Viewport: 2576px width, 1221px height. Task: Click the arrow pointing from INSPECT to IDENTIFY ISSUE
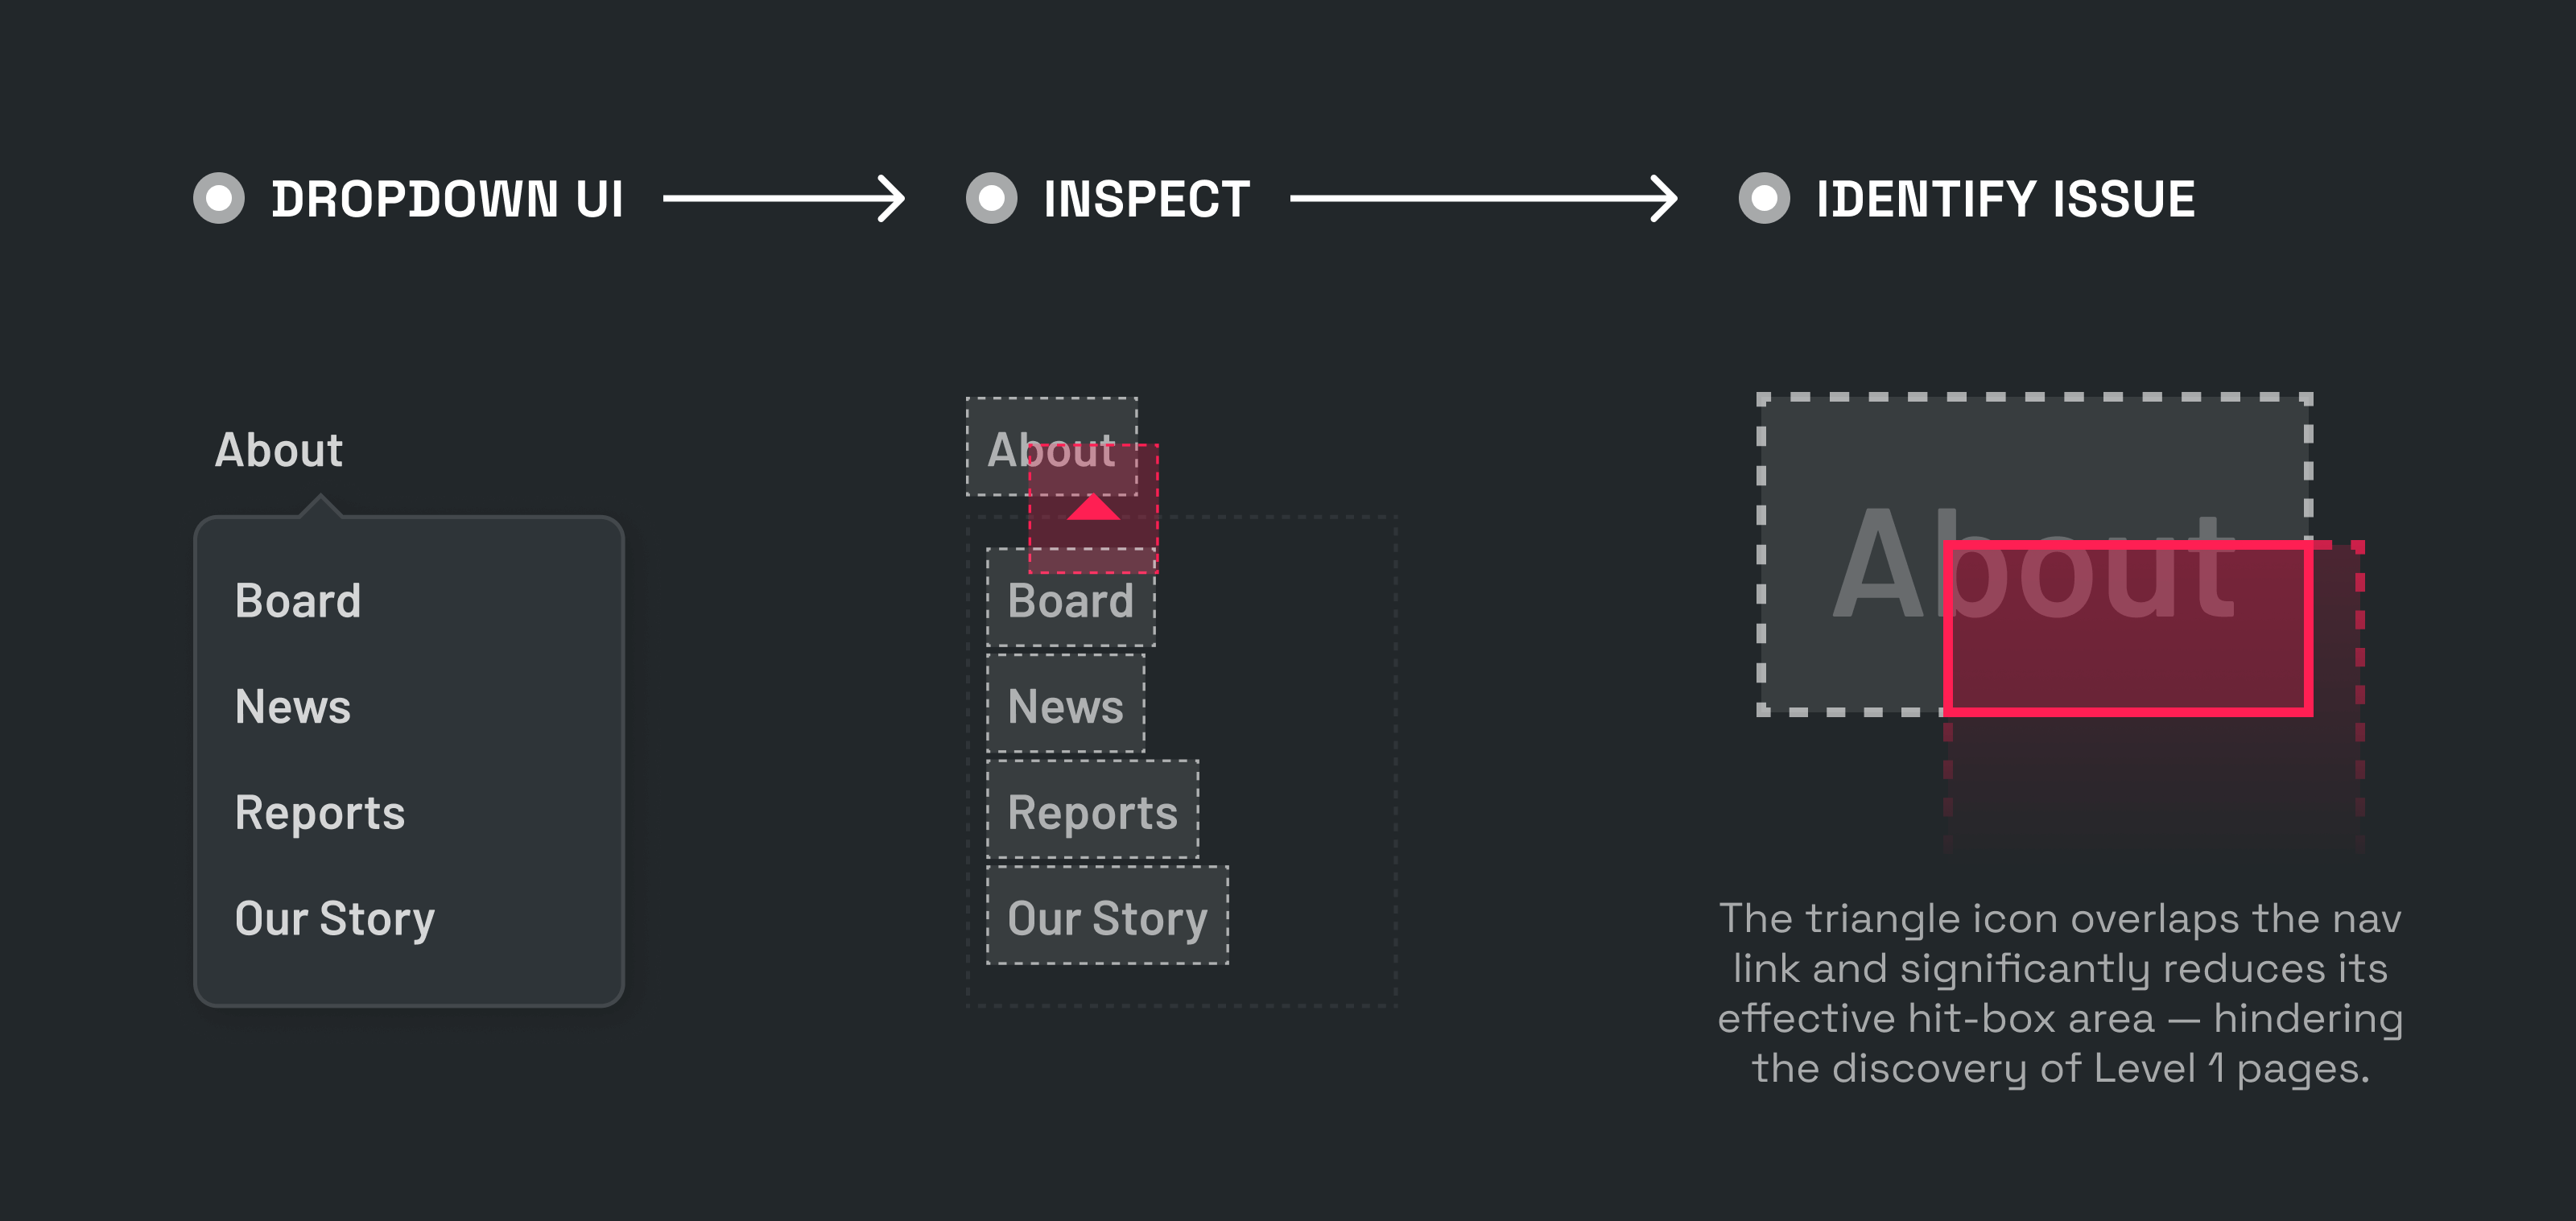click(1483, 198)
